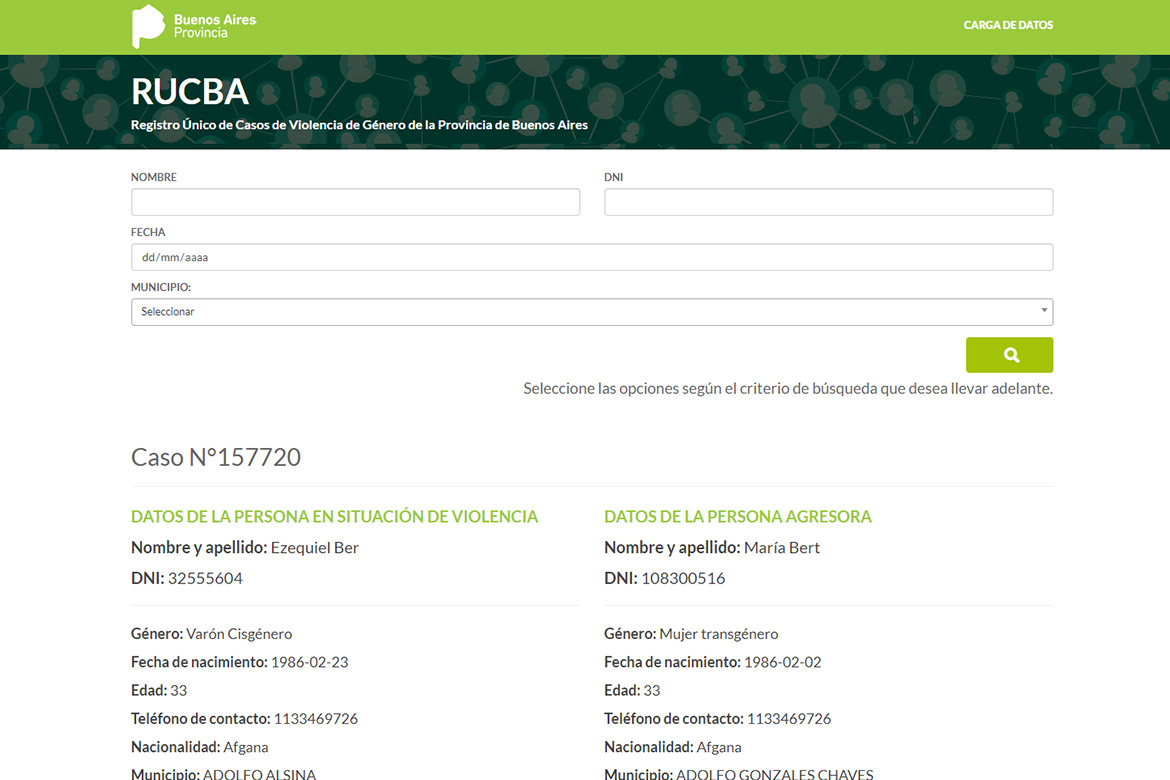
Task: Select the aggressor name María Bert
Action: tap(782, 547)
